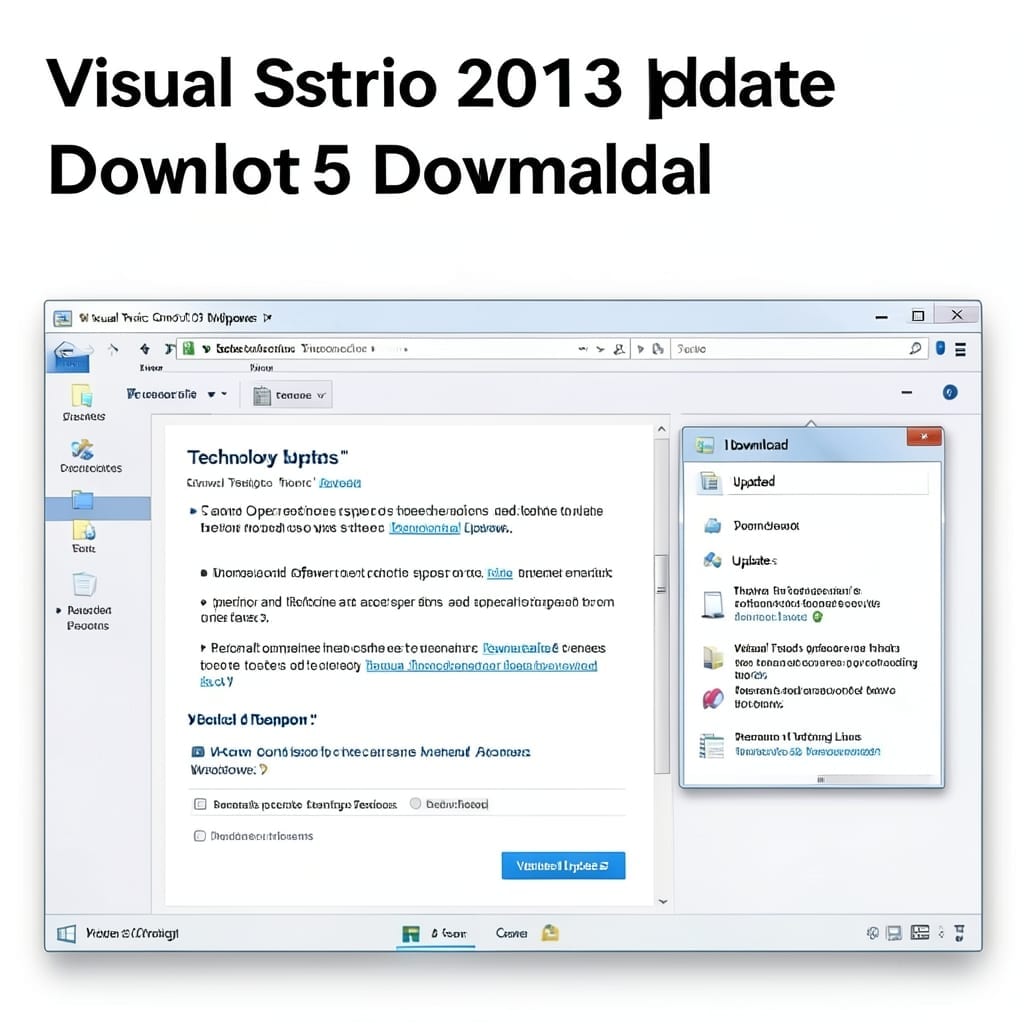Select the Uppated row in Download panel

pos(812,482)
